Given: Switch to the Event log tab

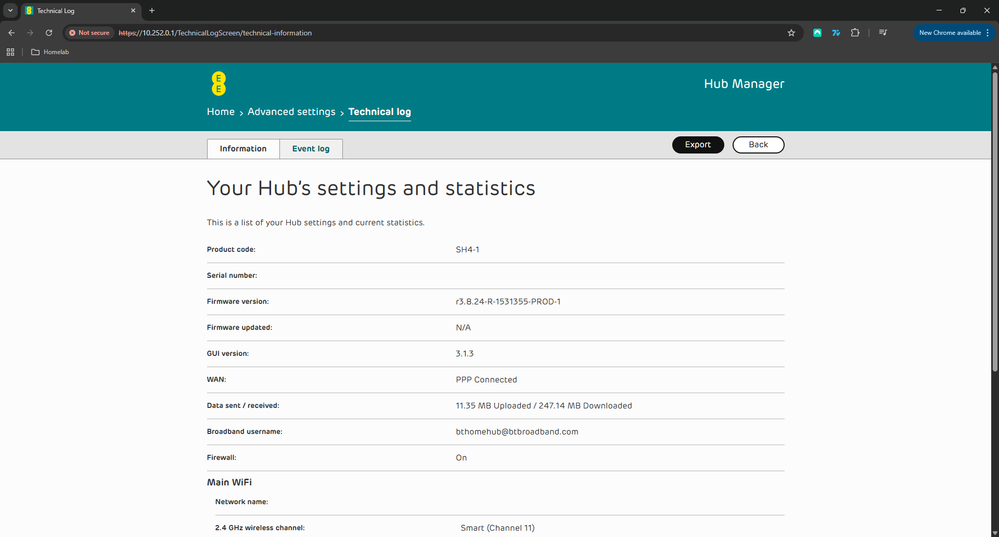Looking at the screenshot, I should coord(310,148).
